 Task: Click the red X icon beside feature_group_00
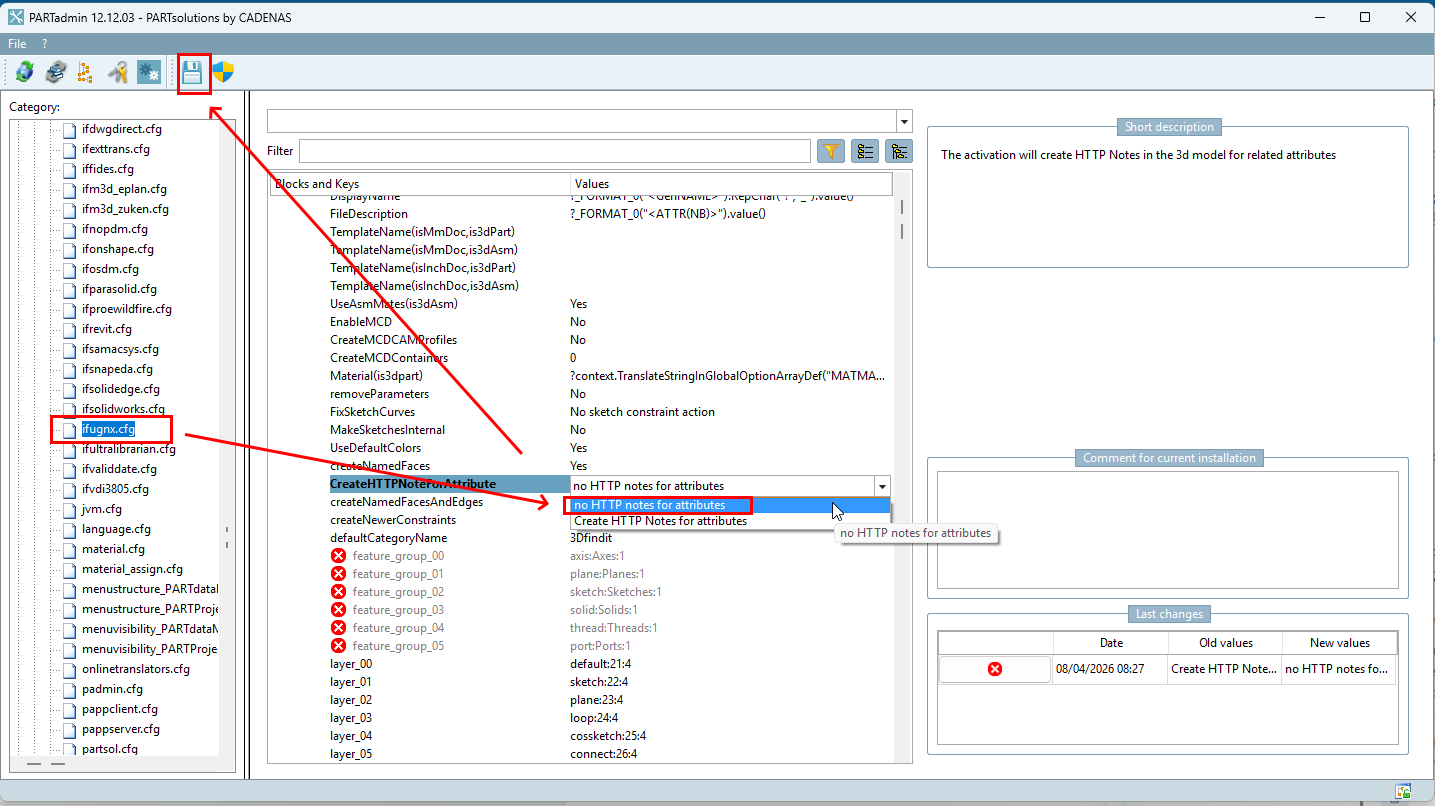click(338, 556)
